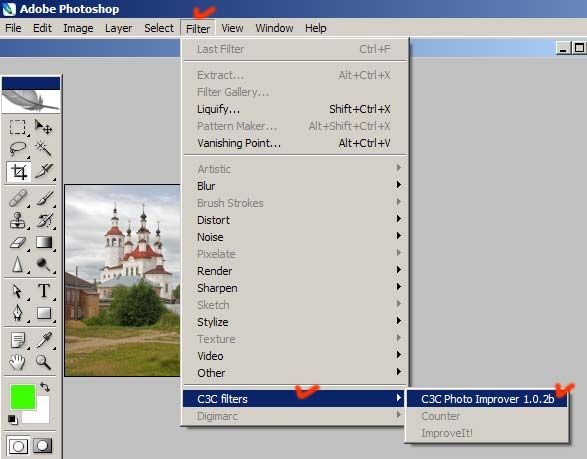Expand the Blur filter submenu
This screenshot has width=587, height=459.
(295, 186)
